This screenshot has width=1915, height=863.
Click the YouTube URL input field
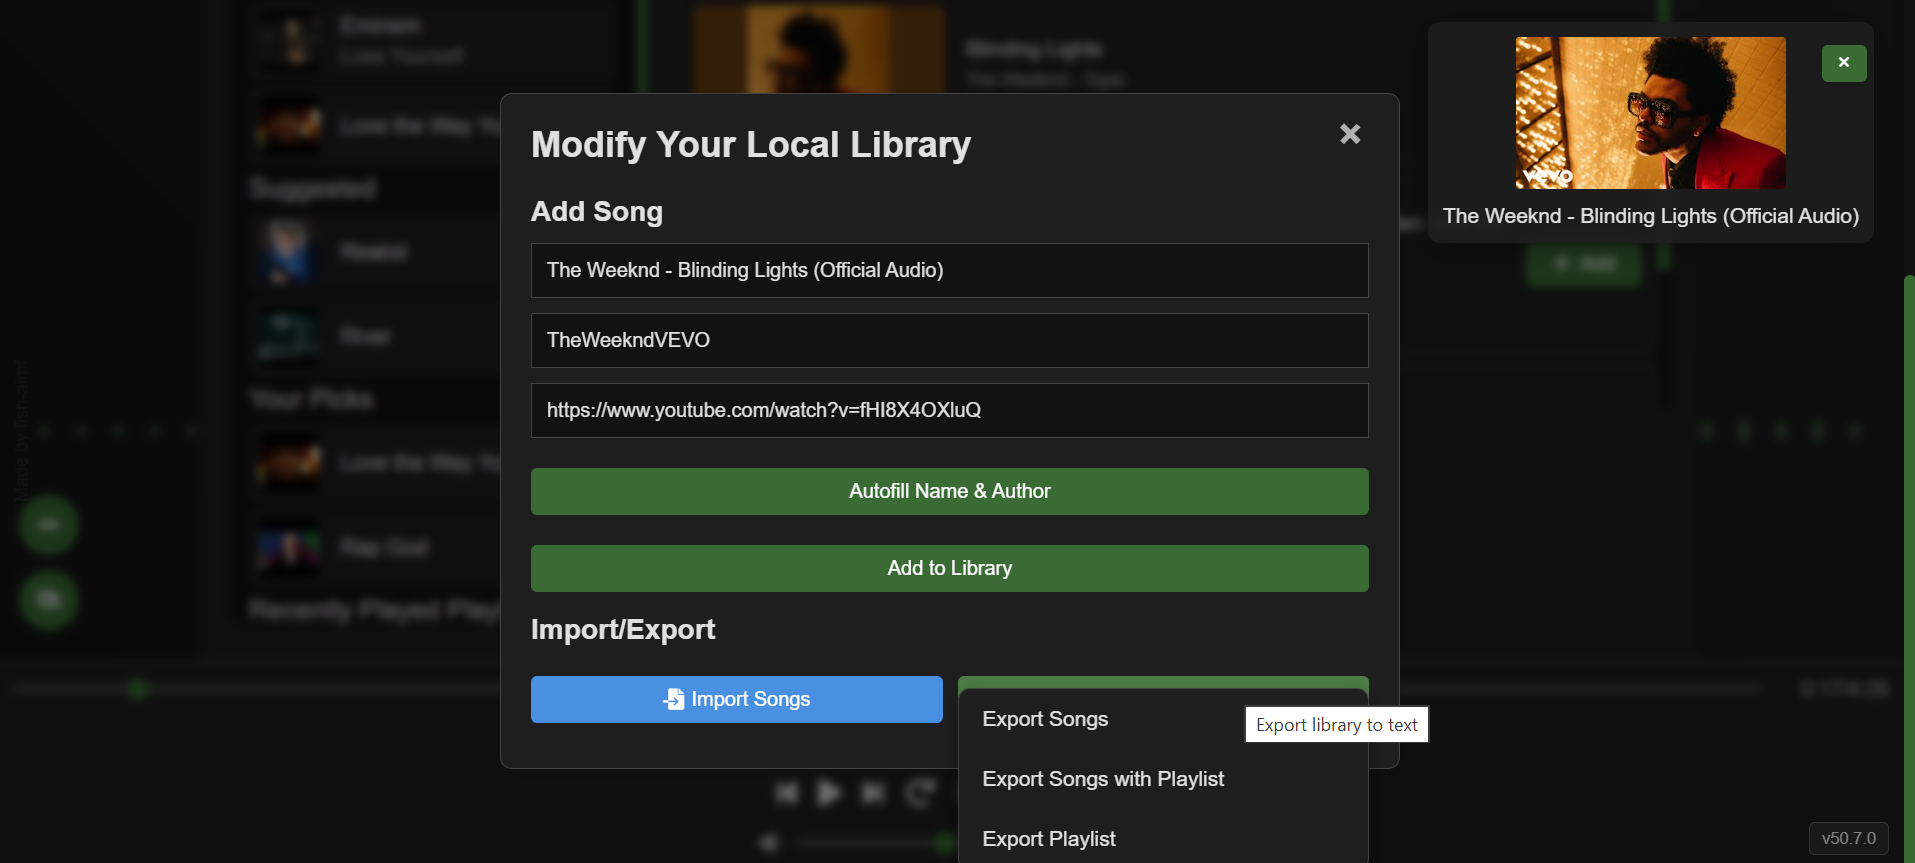pyautogui.click(x=949, y=410)
